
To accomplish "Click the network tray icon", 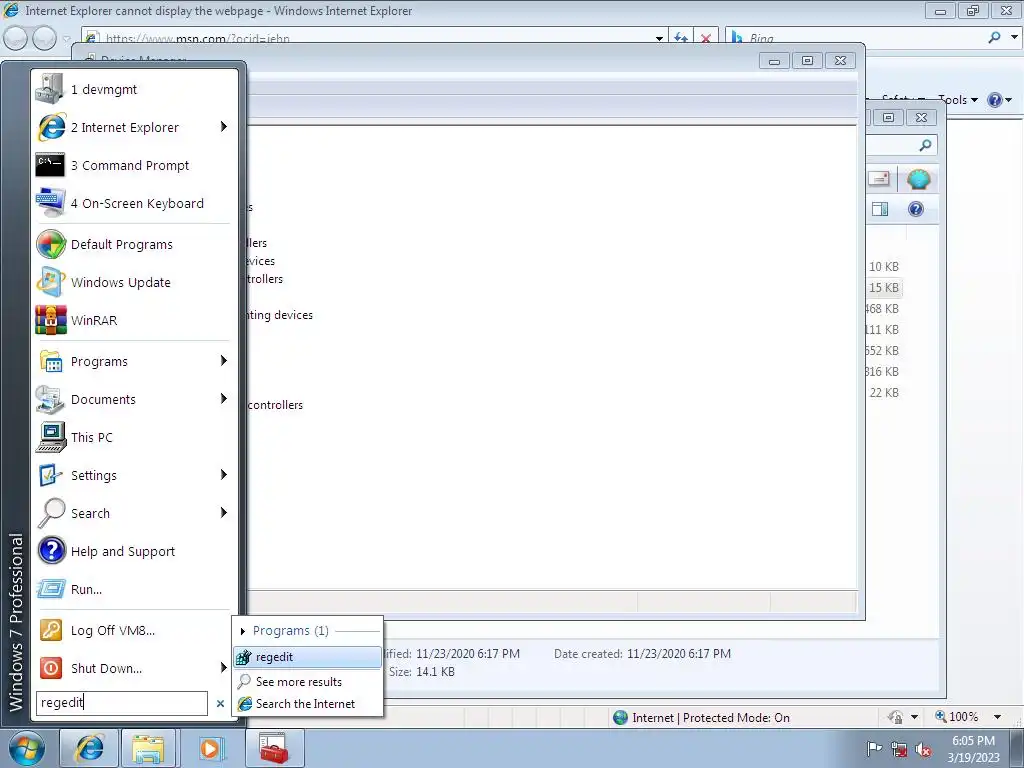I will (x=899, y=749).
